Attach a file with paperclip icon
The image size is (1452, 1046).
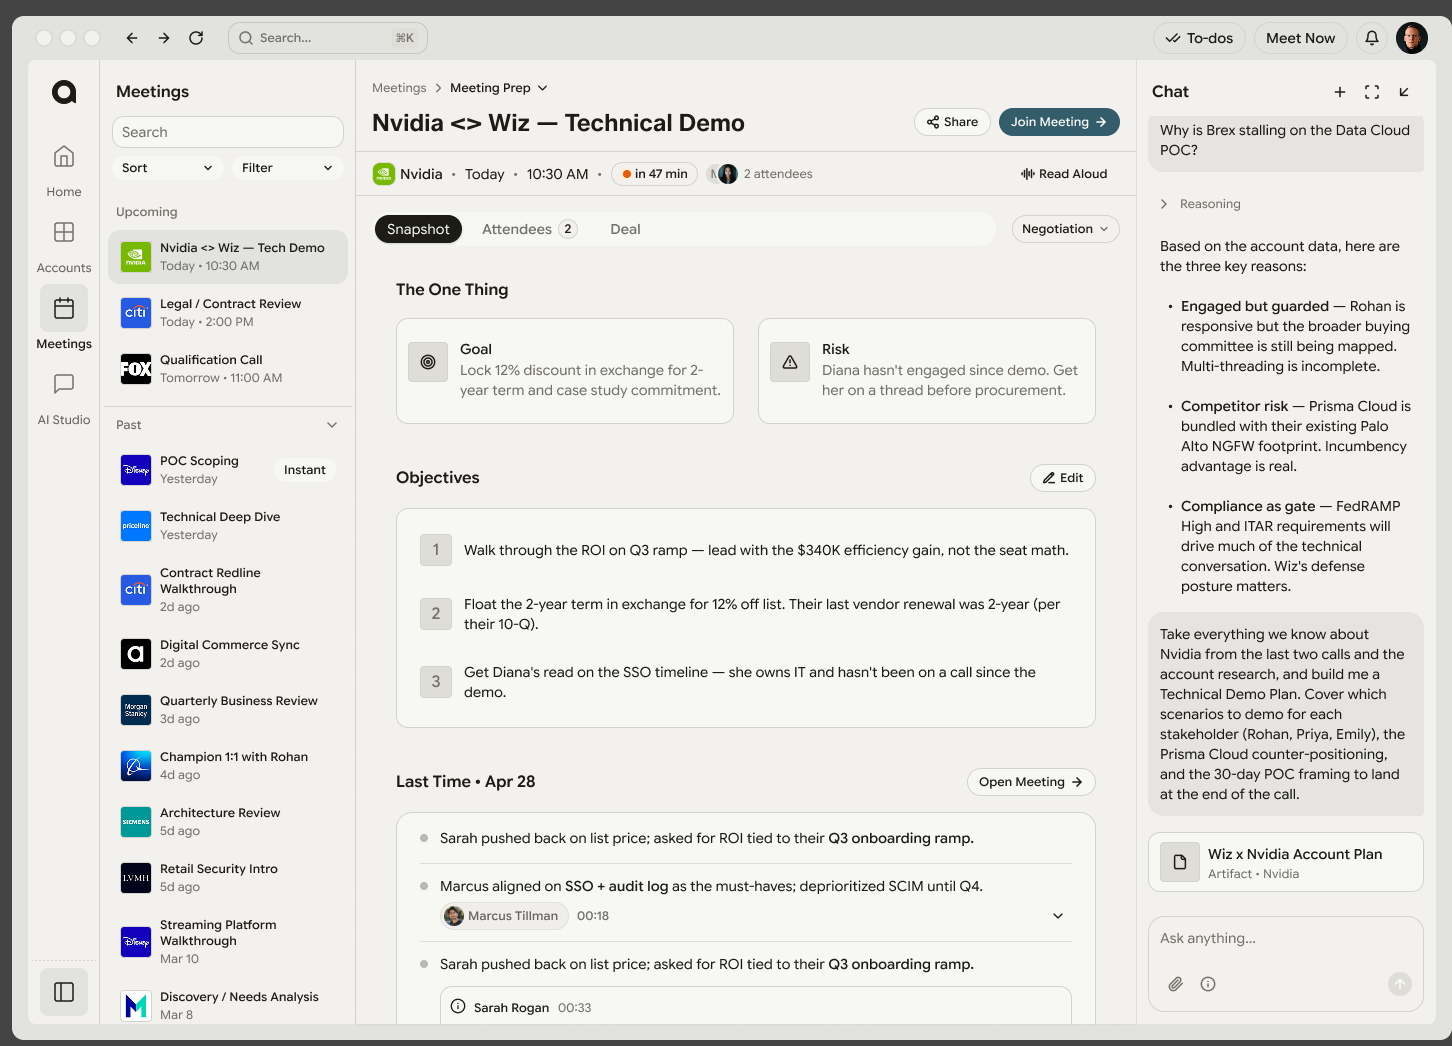click(1176, 984)
